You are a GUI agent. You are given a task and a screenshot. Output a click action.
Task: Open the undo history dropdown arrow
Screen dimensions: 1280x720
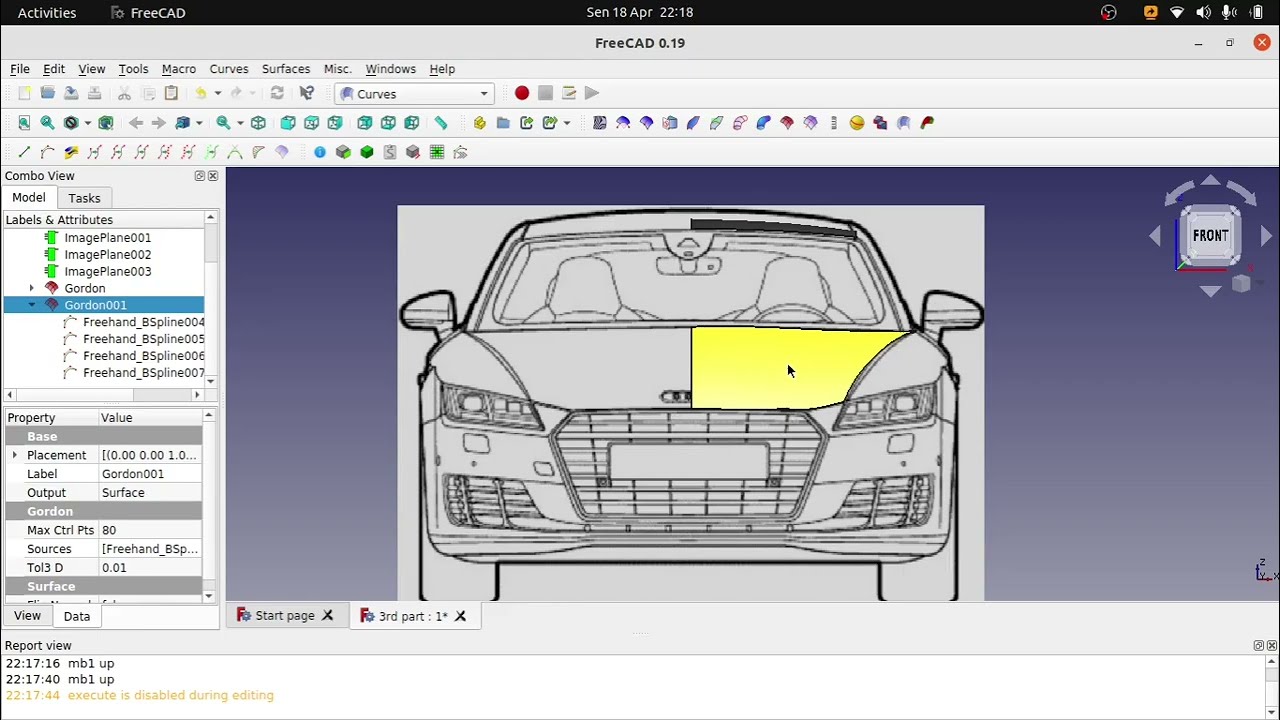pos(217,94)
